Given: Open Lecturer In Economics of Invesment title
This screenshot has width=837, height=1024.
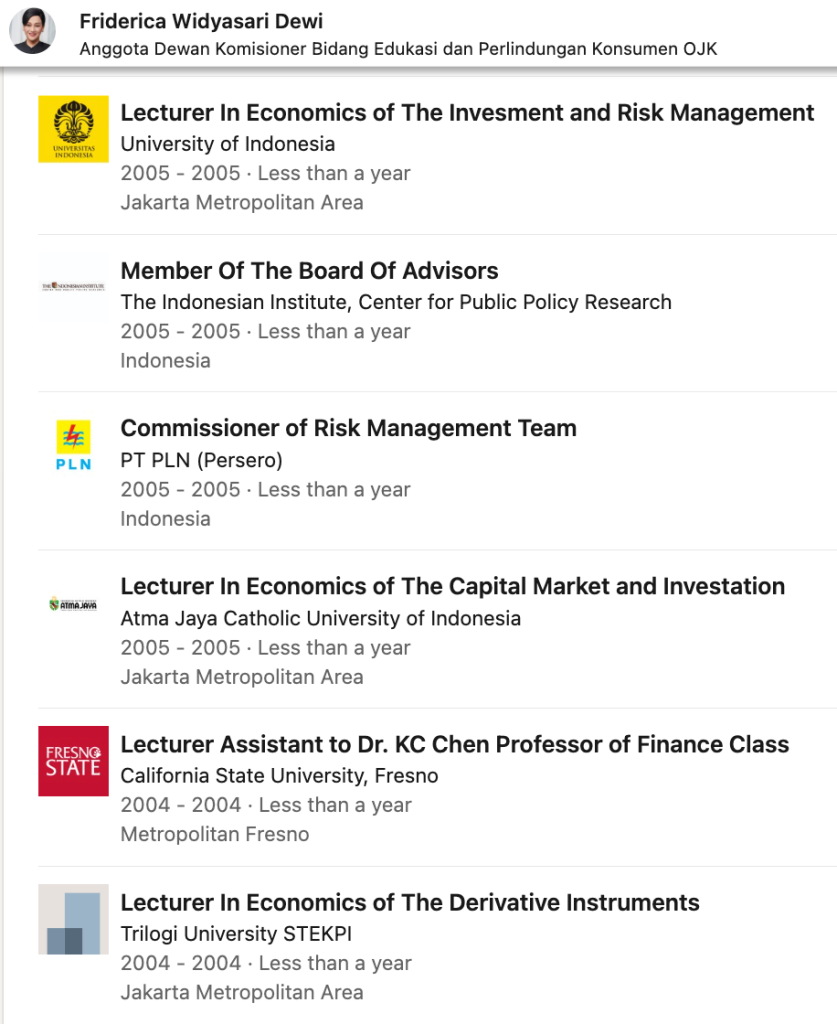Looking at the screenshot, I should point(467,112).
